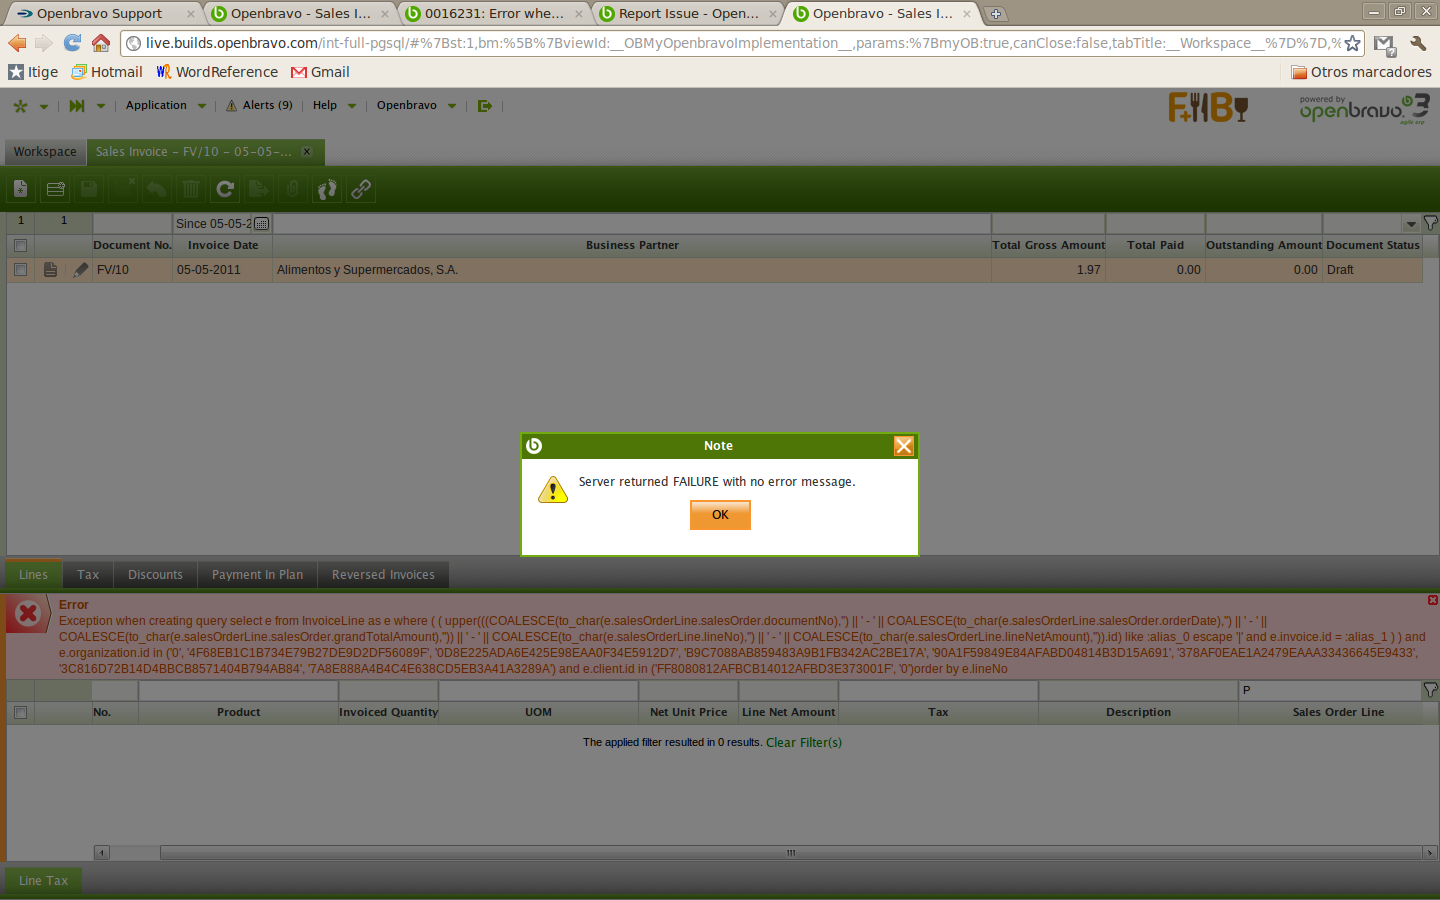The height and width of the screenshot is (900, 1440).
Task: Tick the checkbox for invoice FV/10
Action: 20,270
